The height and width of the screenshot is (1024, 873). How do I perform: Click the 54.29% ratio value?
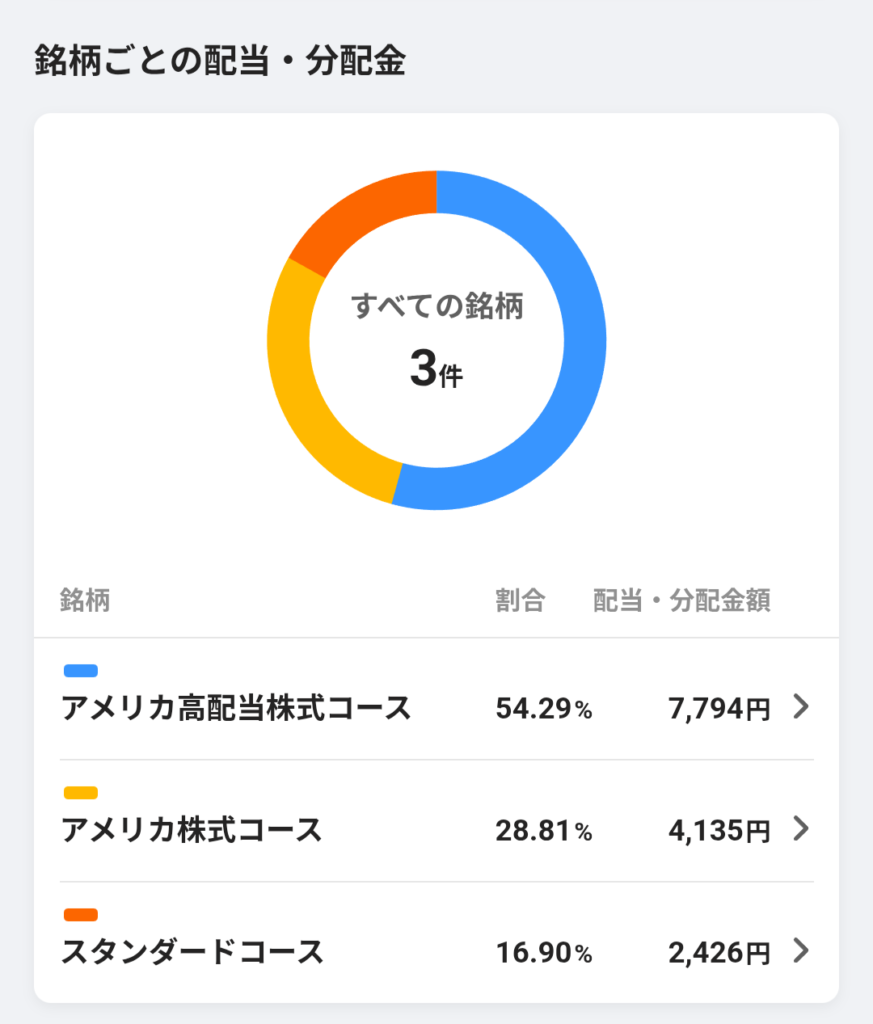(x=544, y=709)
